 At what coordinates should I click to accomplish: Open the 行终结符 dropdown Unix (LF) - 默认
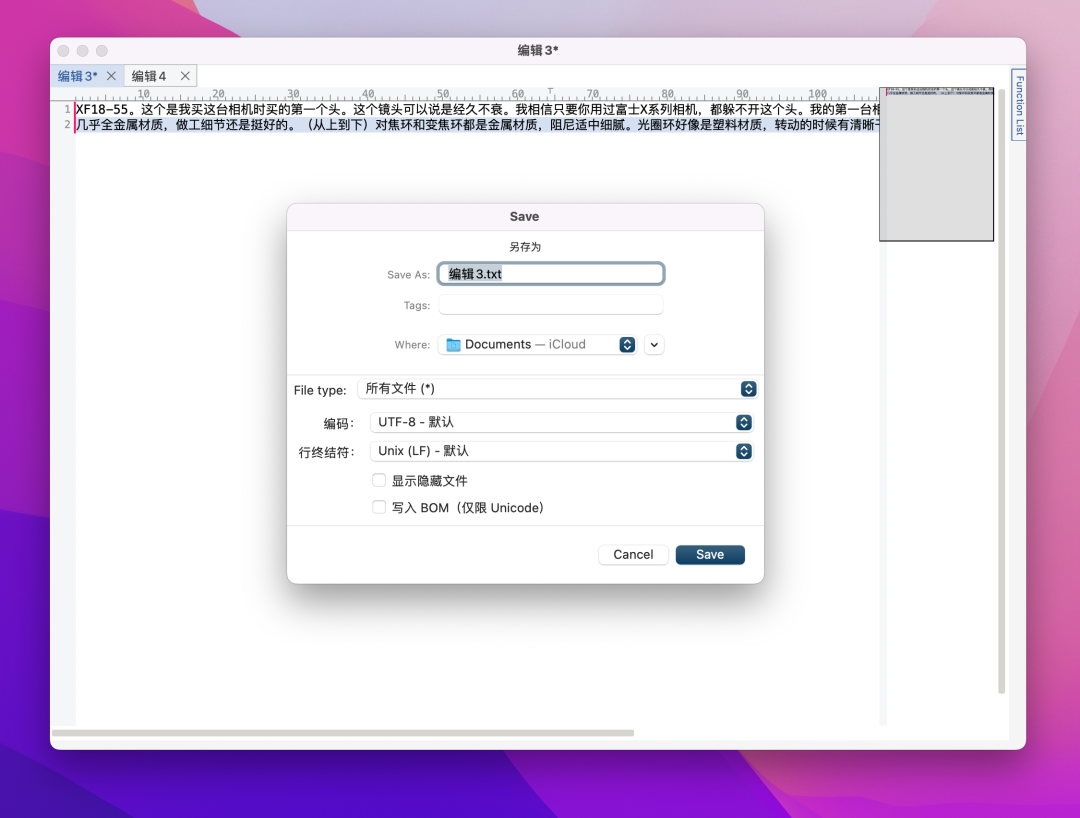pyautogui.click(x=561, y=451)
